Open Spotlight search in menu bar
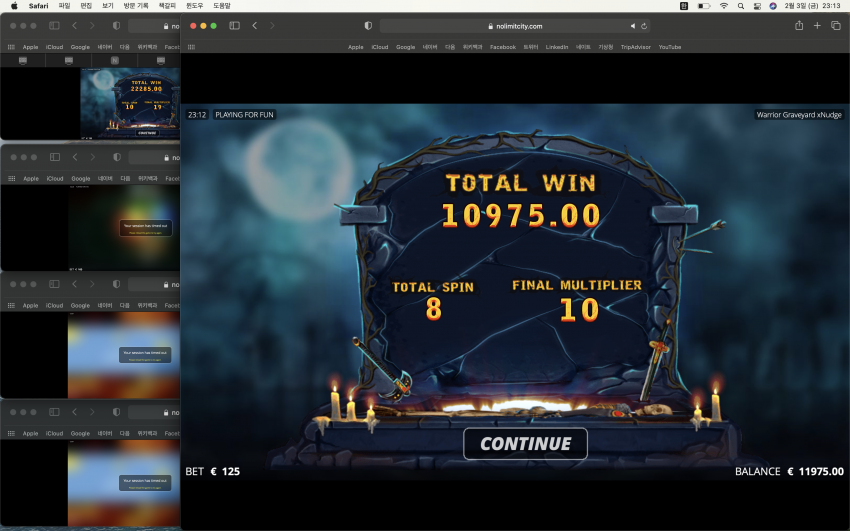 [x=740, y=5]
